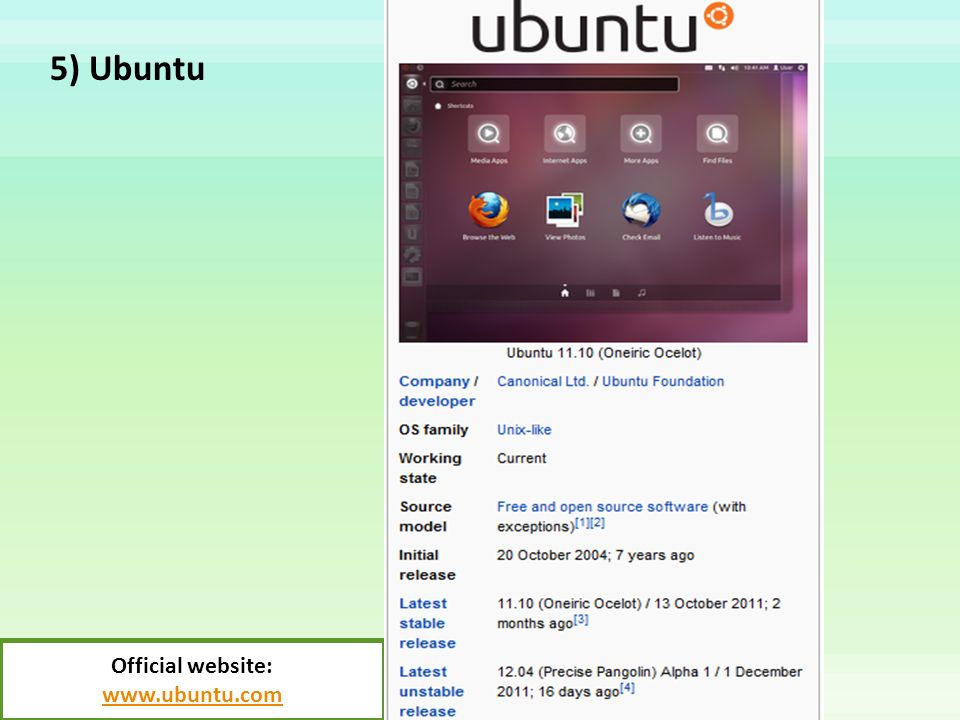The width and height of the screenshot is (960, 720).
Task: Open the View Photos icon
Action: pyautogui.click(x=564, y=210)
